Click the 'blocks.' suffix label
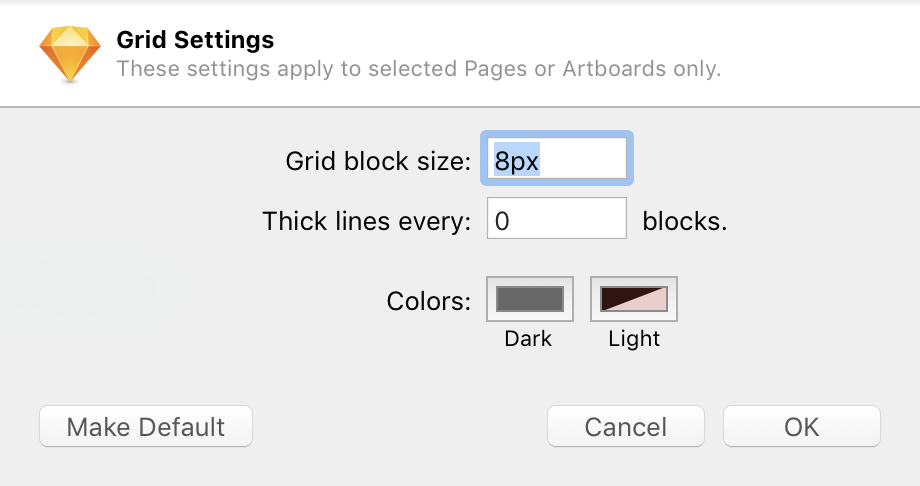Image resolution: width=920 pixels, height=486 pixels. click(684, 221)
